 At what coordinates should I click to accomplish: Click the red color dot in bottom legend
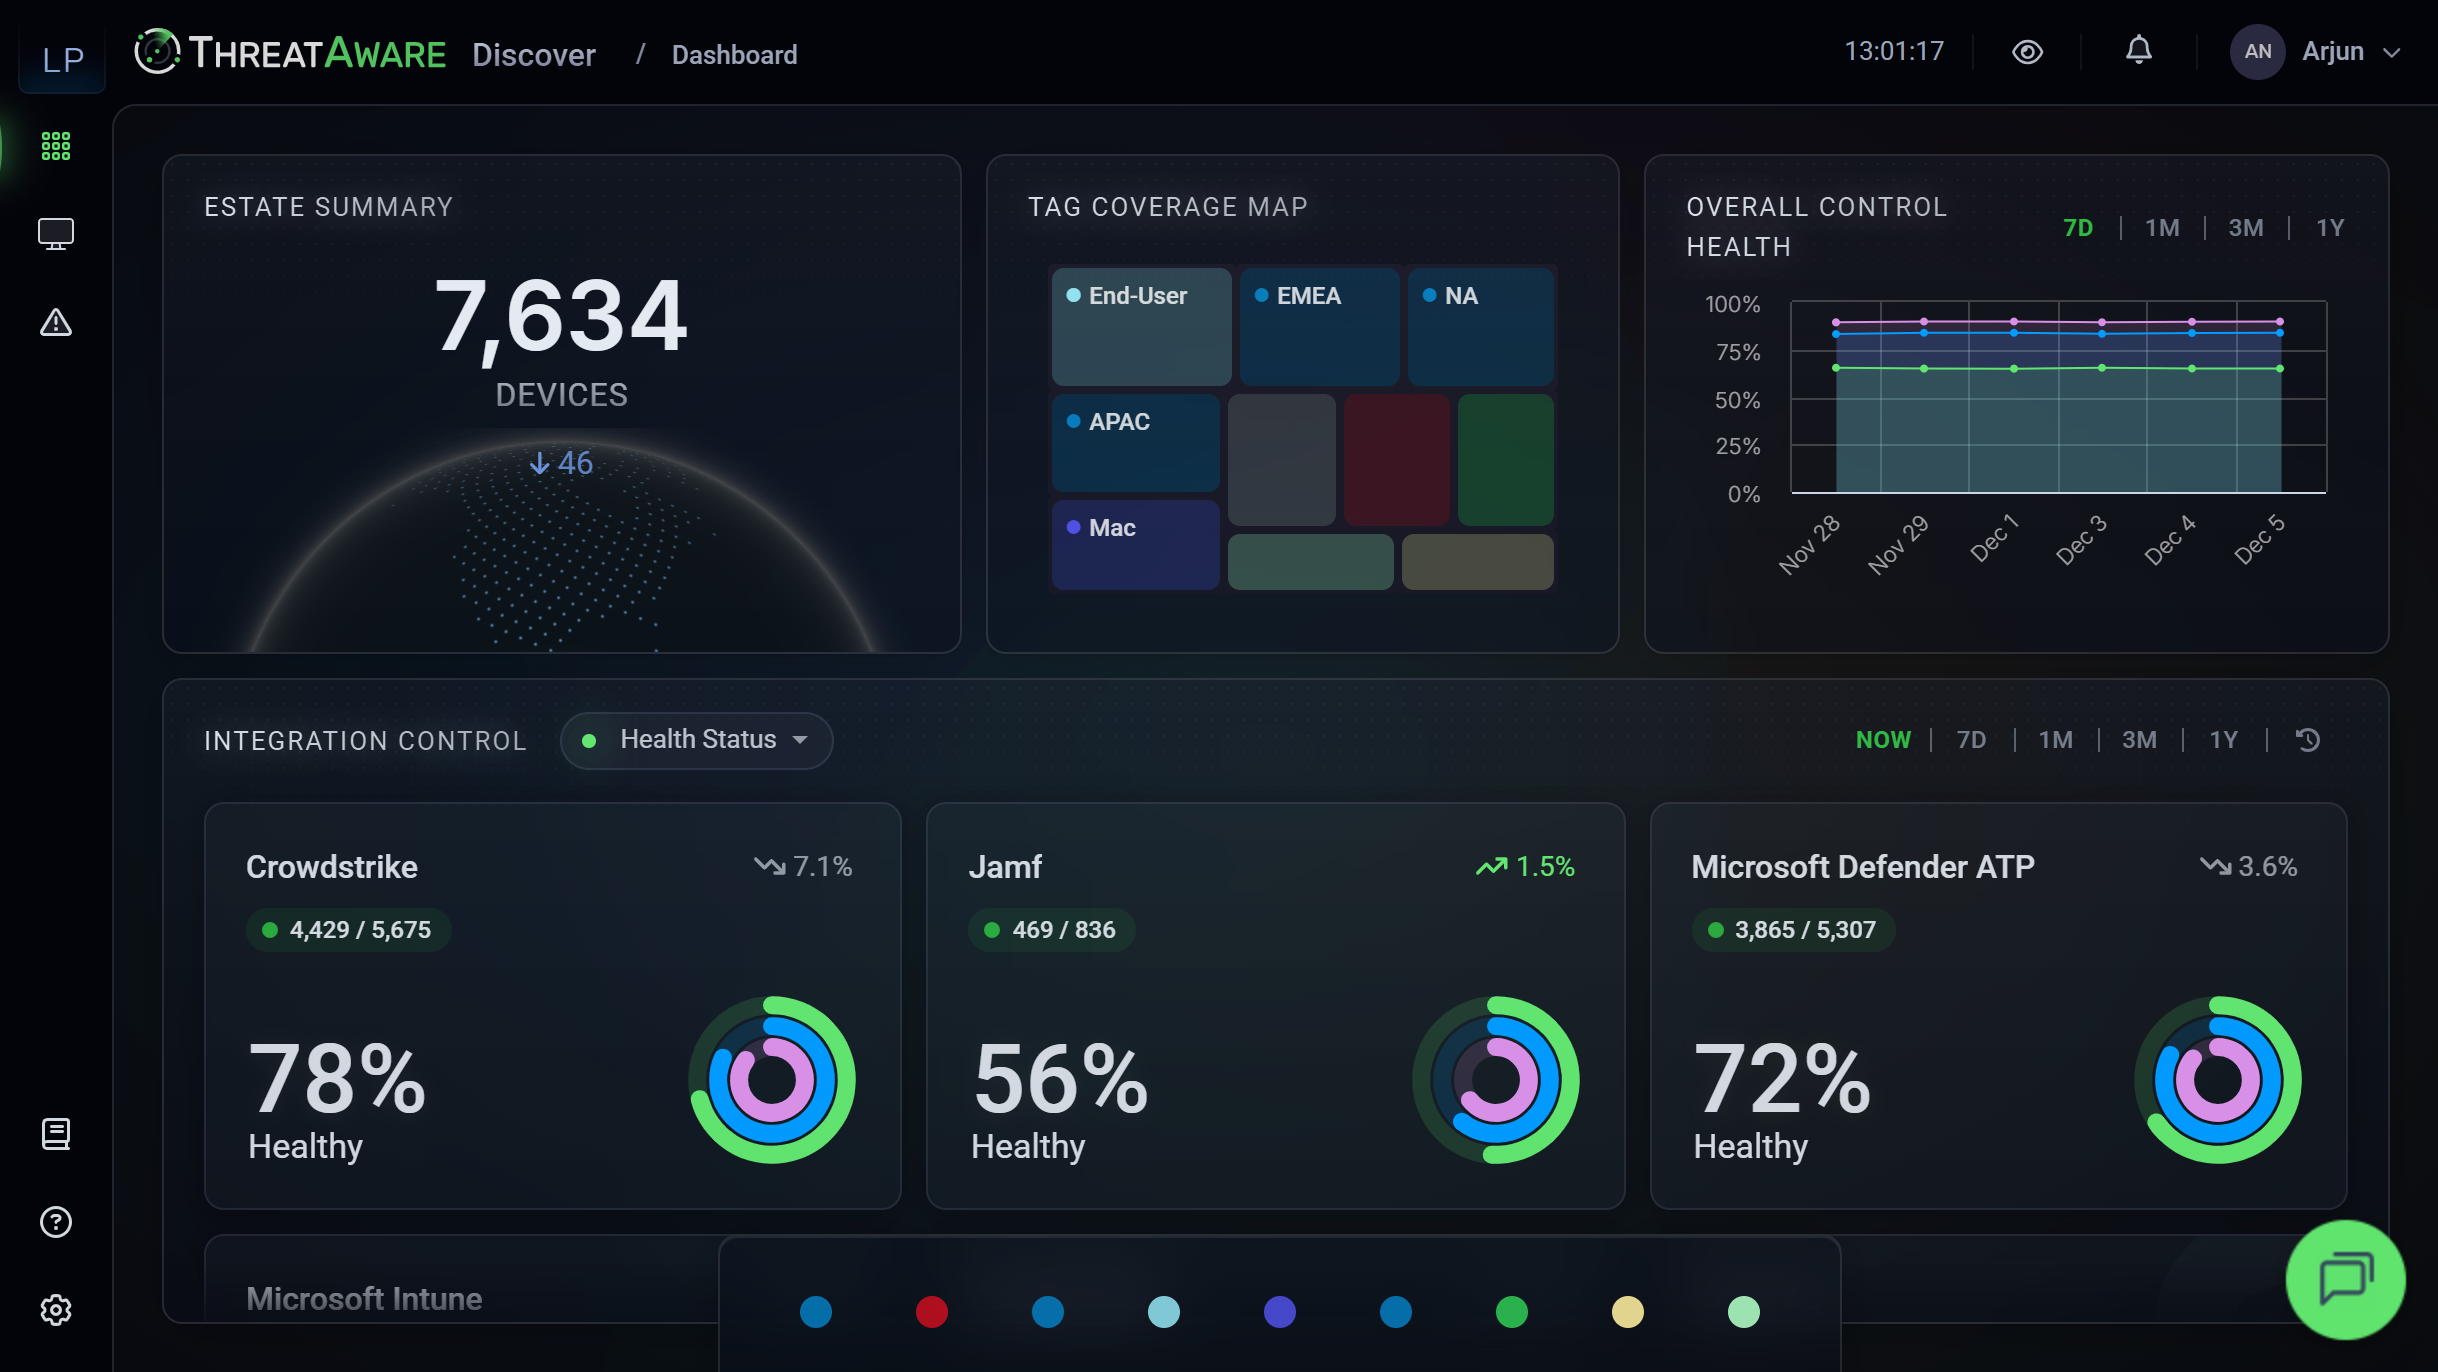pos(931,1312)
